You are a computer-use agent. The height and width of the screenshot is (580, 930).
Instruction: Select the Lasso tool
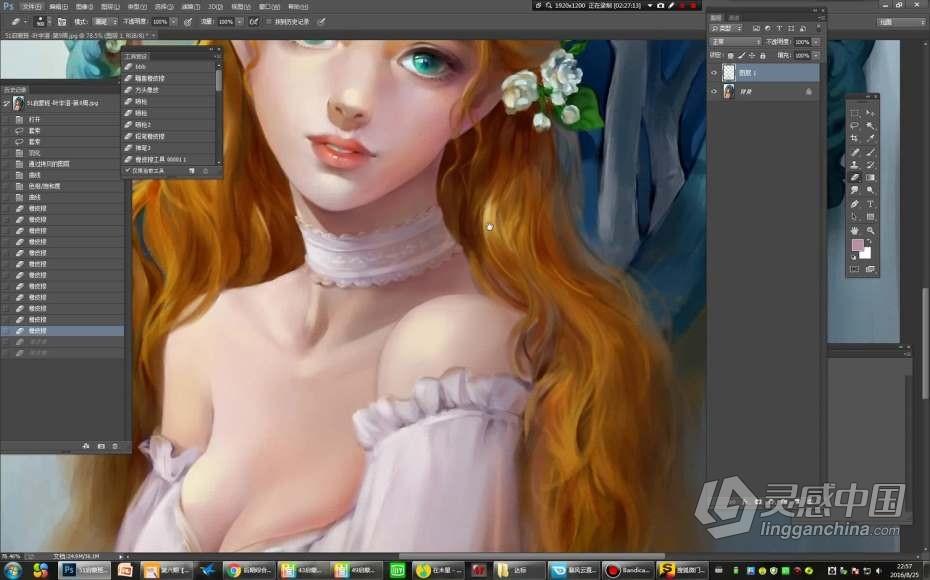point(855,126)
